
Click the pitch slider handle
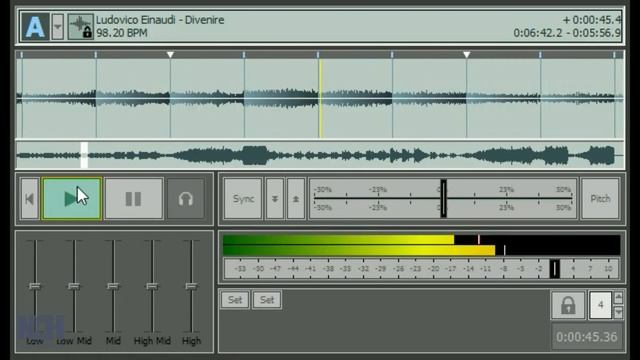point(443,199)
